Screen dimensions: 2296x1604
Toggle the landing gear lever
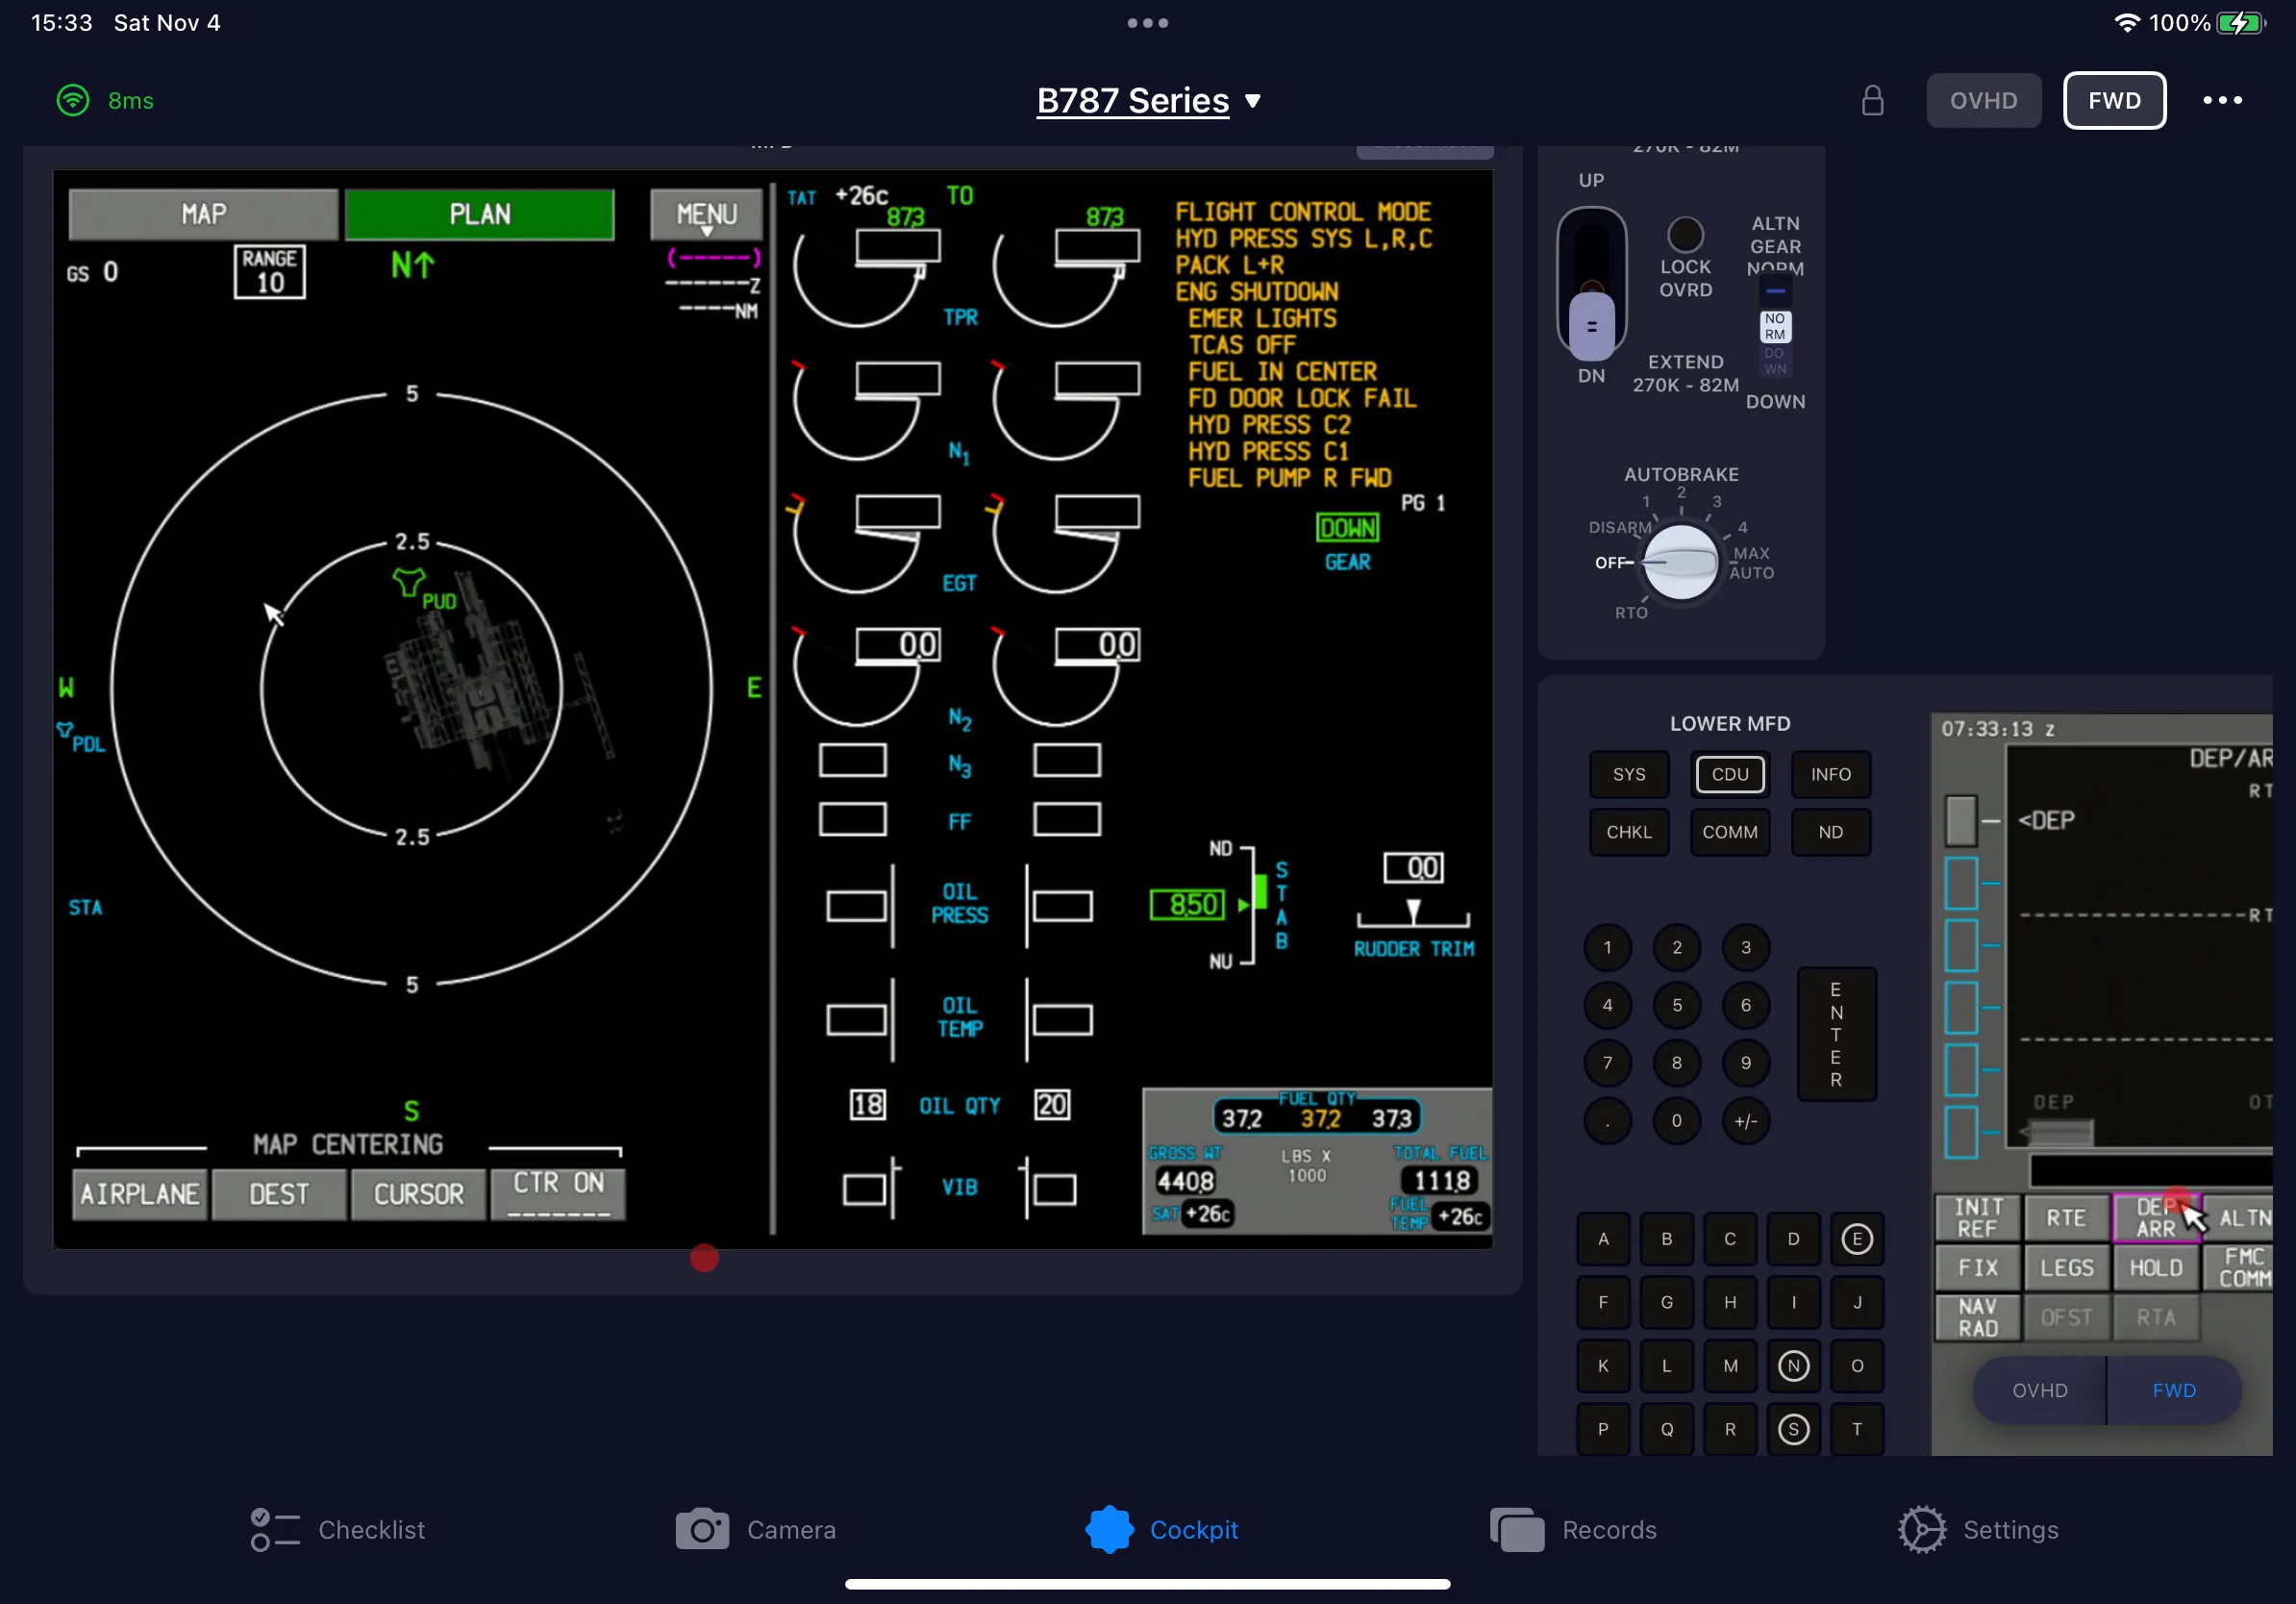[1591, 285]
